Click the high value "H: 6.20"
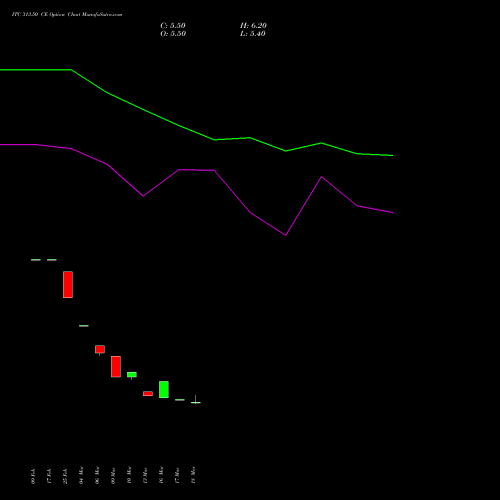500x500 pixels. point(253,26)
